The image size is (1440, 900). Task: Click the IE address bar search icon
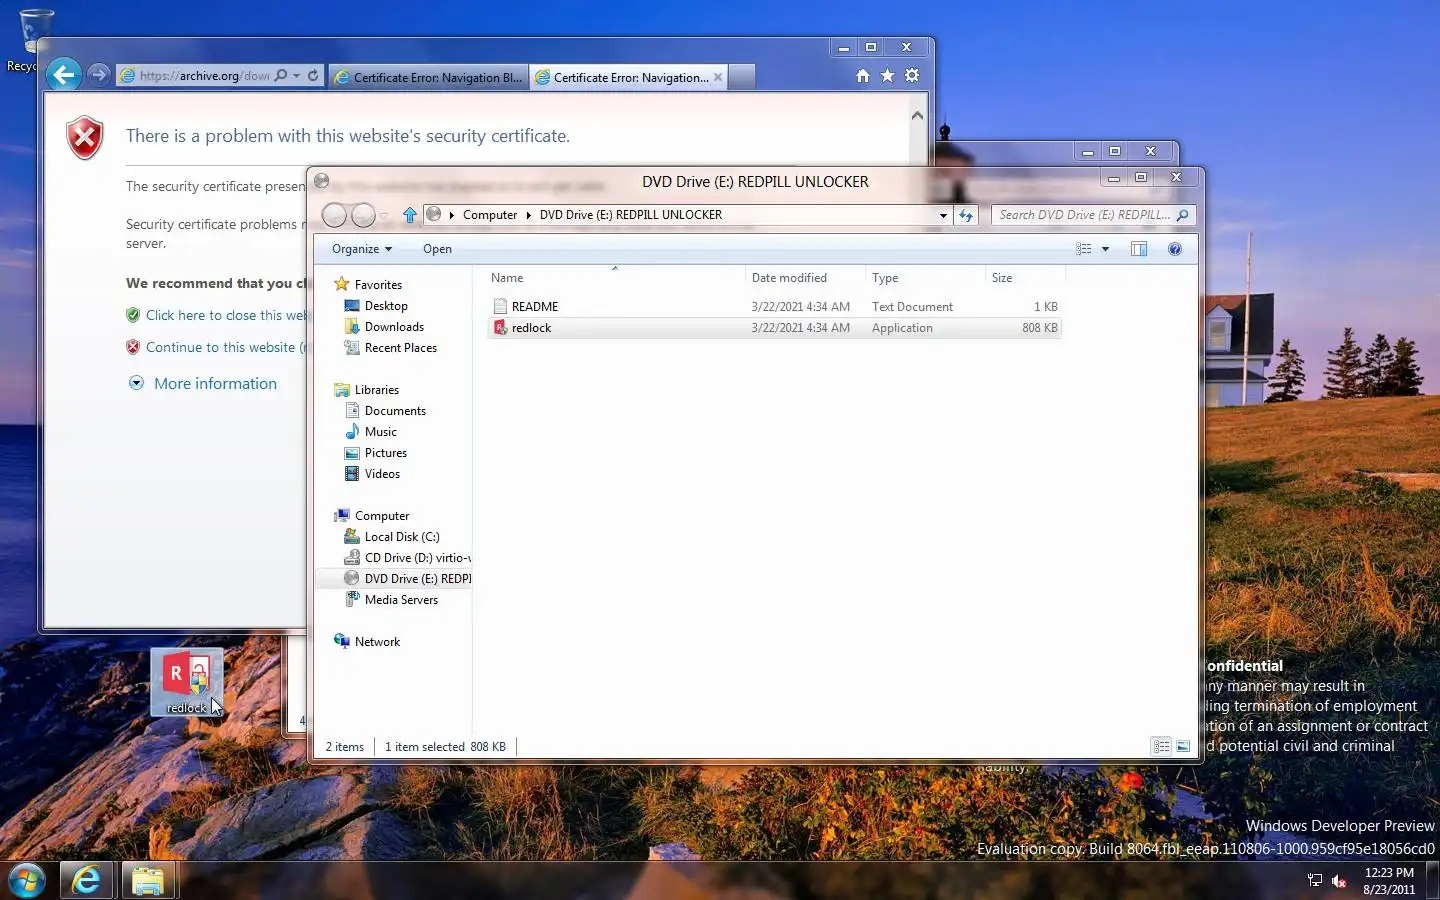click(281, 75)
